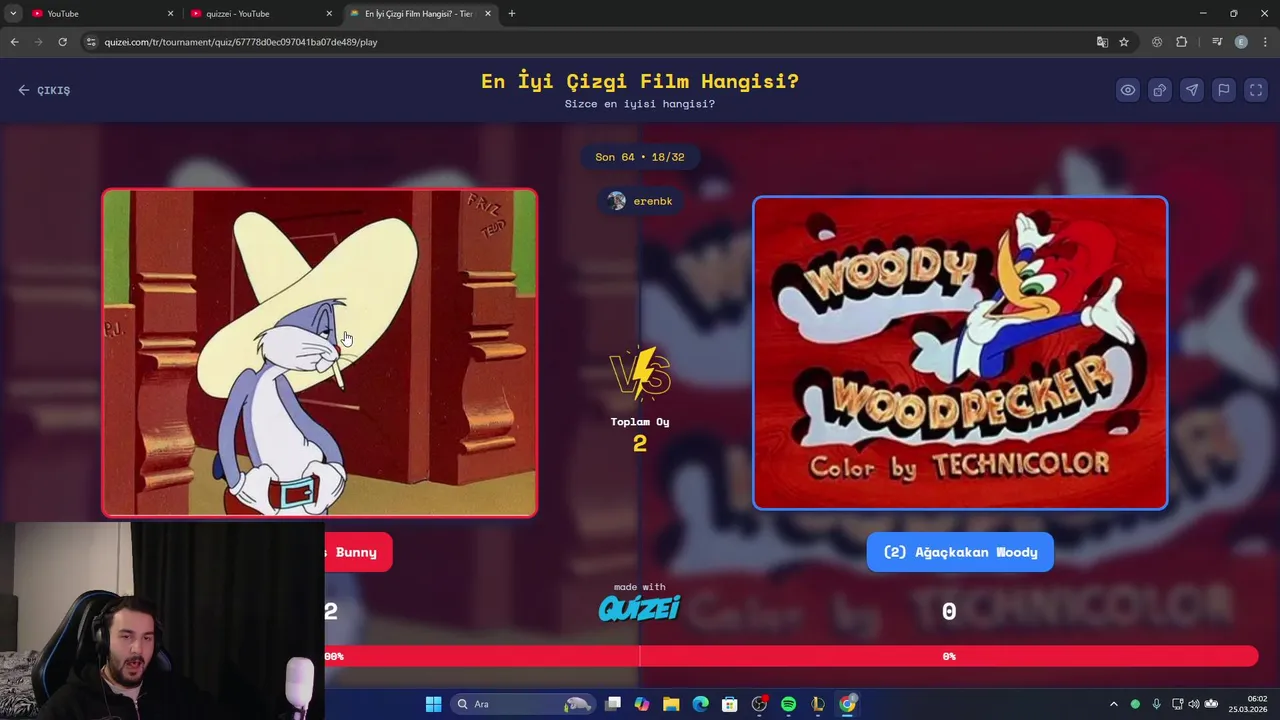The height and width of the screenshot is (720, 1280).
Task: Expand the tab search dropdown arrow
Action: pyautogui.click(x=13, y=14)
